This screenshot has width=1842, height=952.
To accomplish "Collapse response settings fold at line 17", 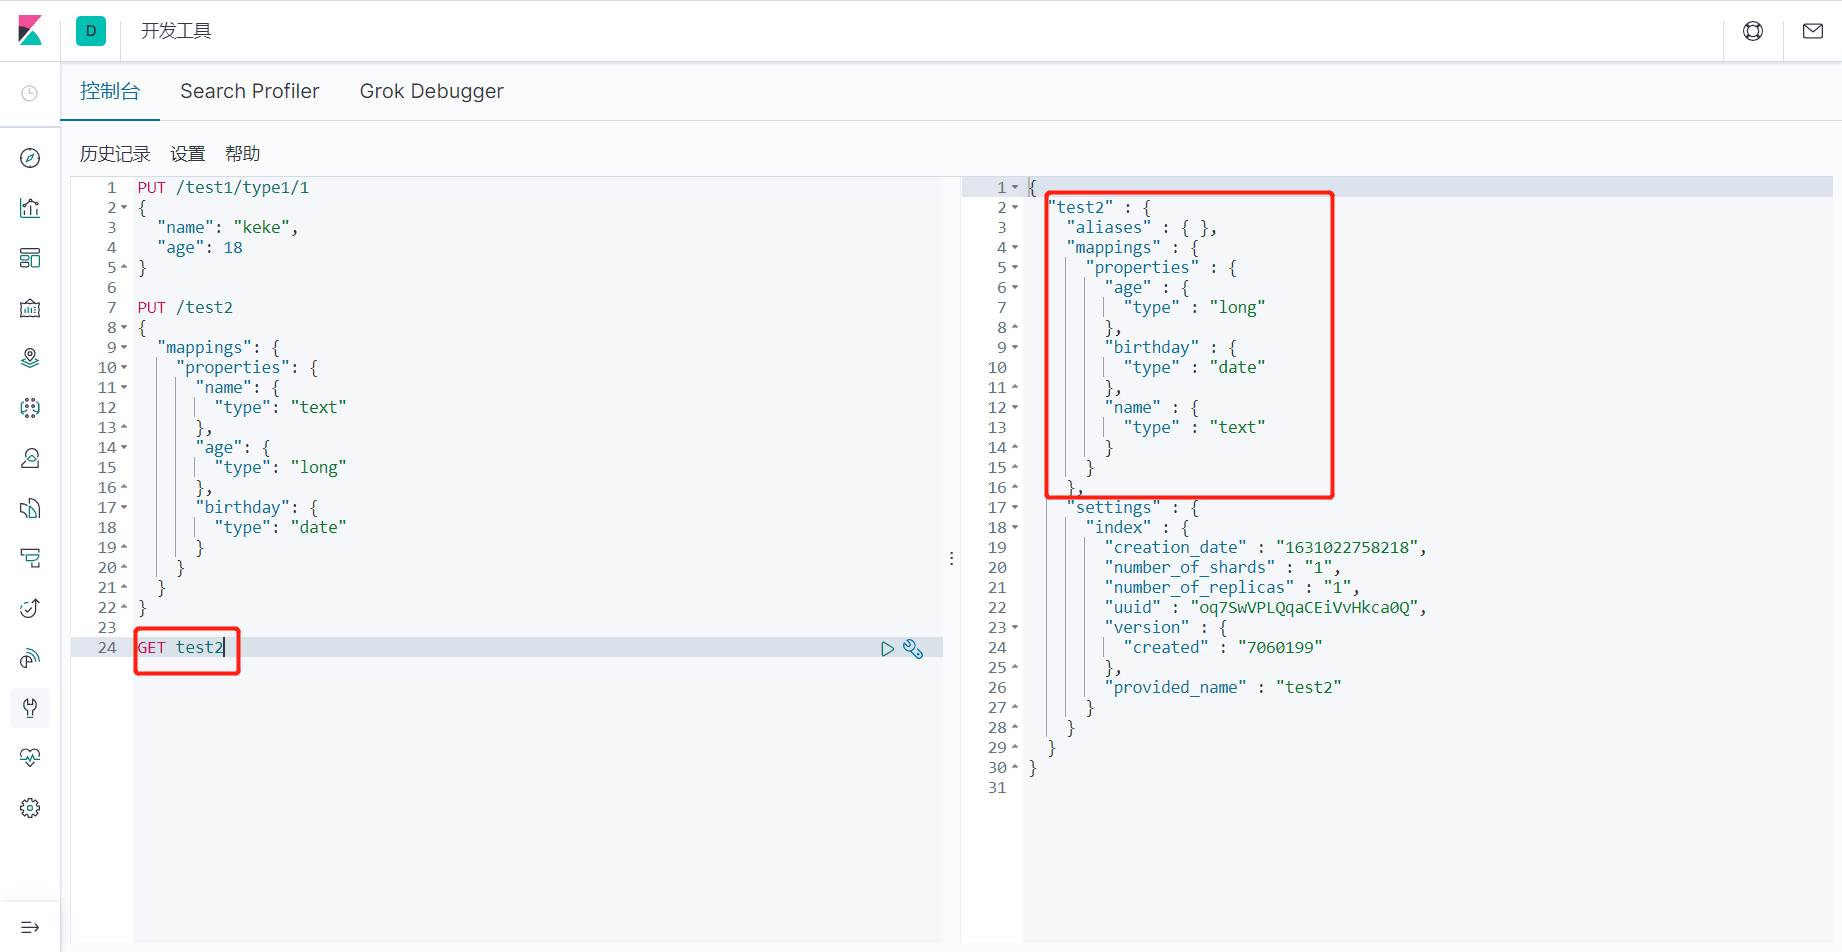I will pyautogui.click(x=1015, y=508).
